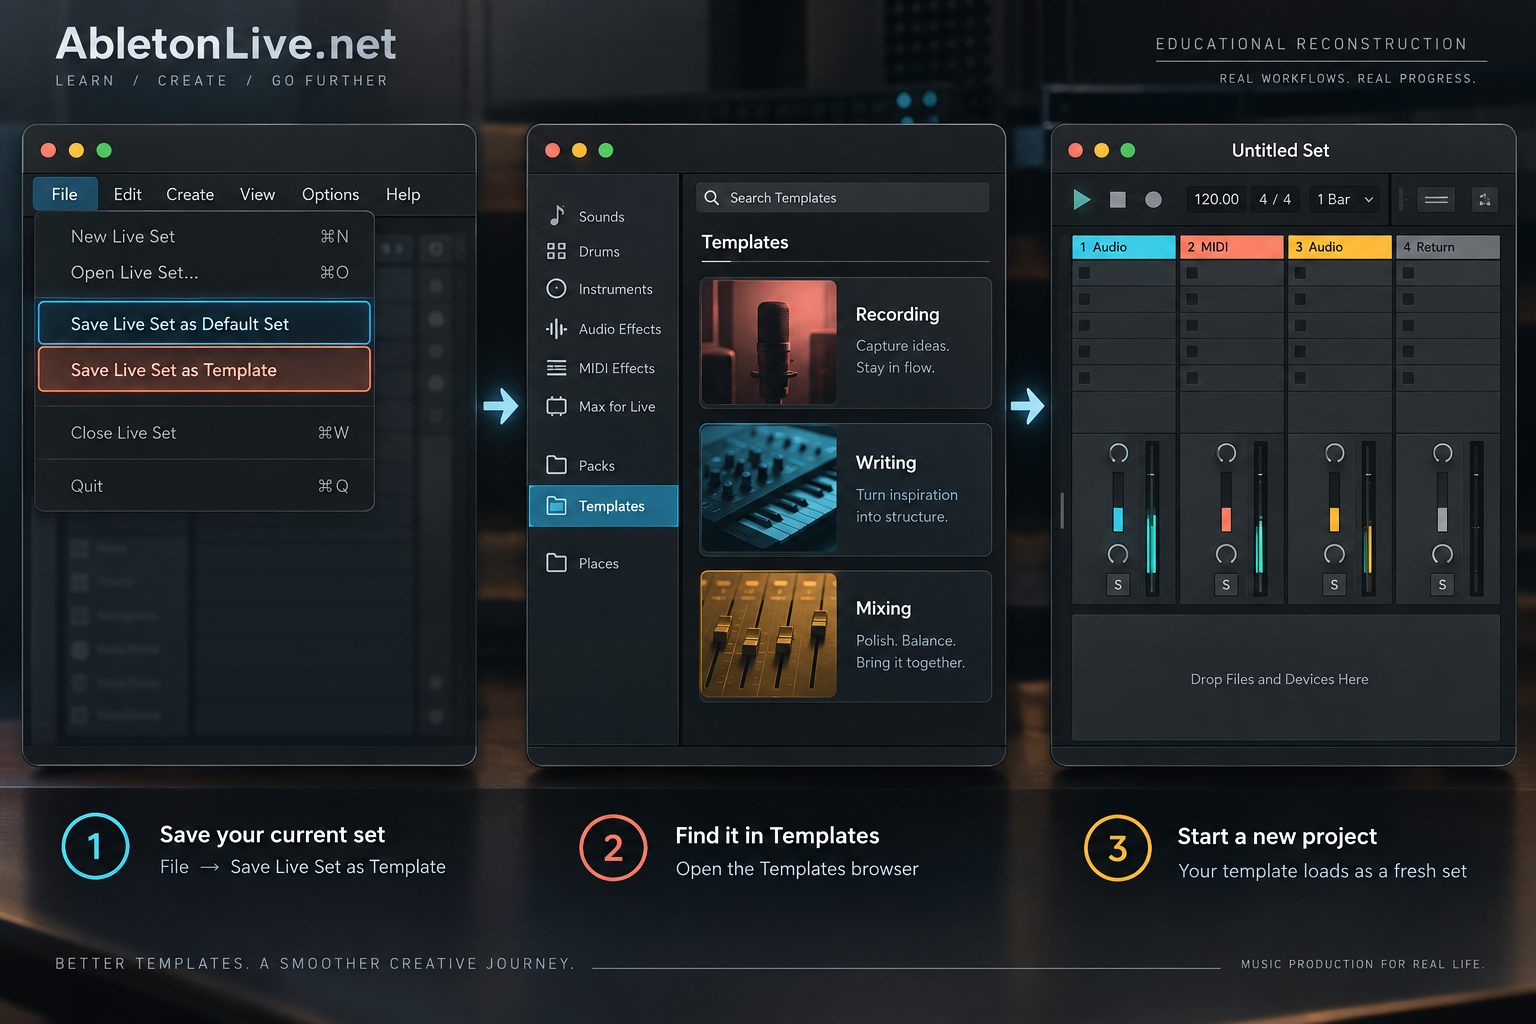Open the View menu
Viewport: 1536px width, 1024px height.
[257, 194]
